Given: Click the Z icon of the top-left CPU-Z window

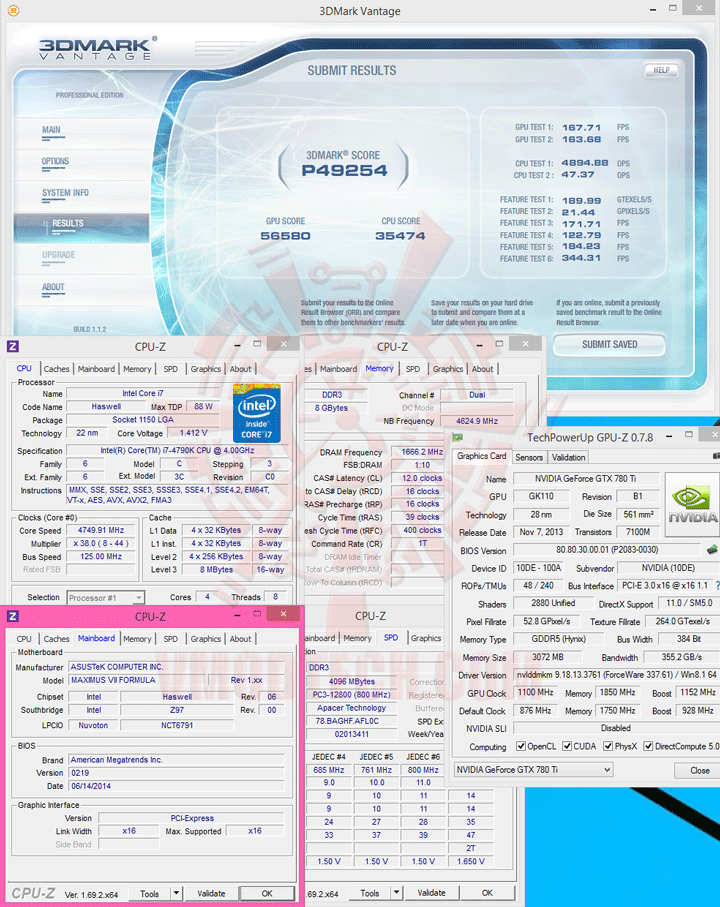Looking at the screenshot, I should point(13,346).
